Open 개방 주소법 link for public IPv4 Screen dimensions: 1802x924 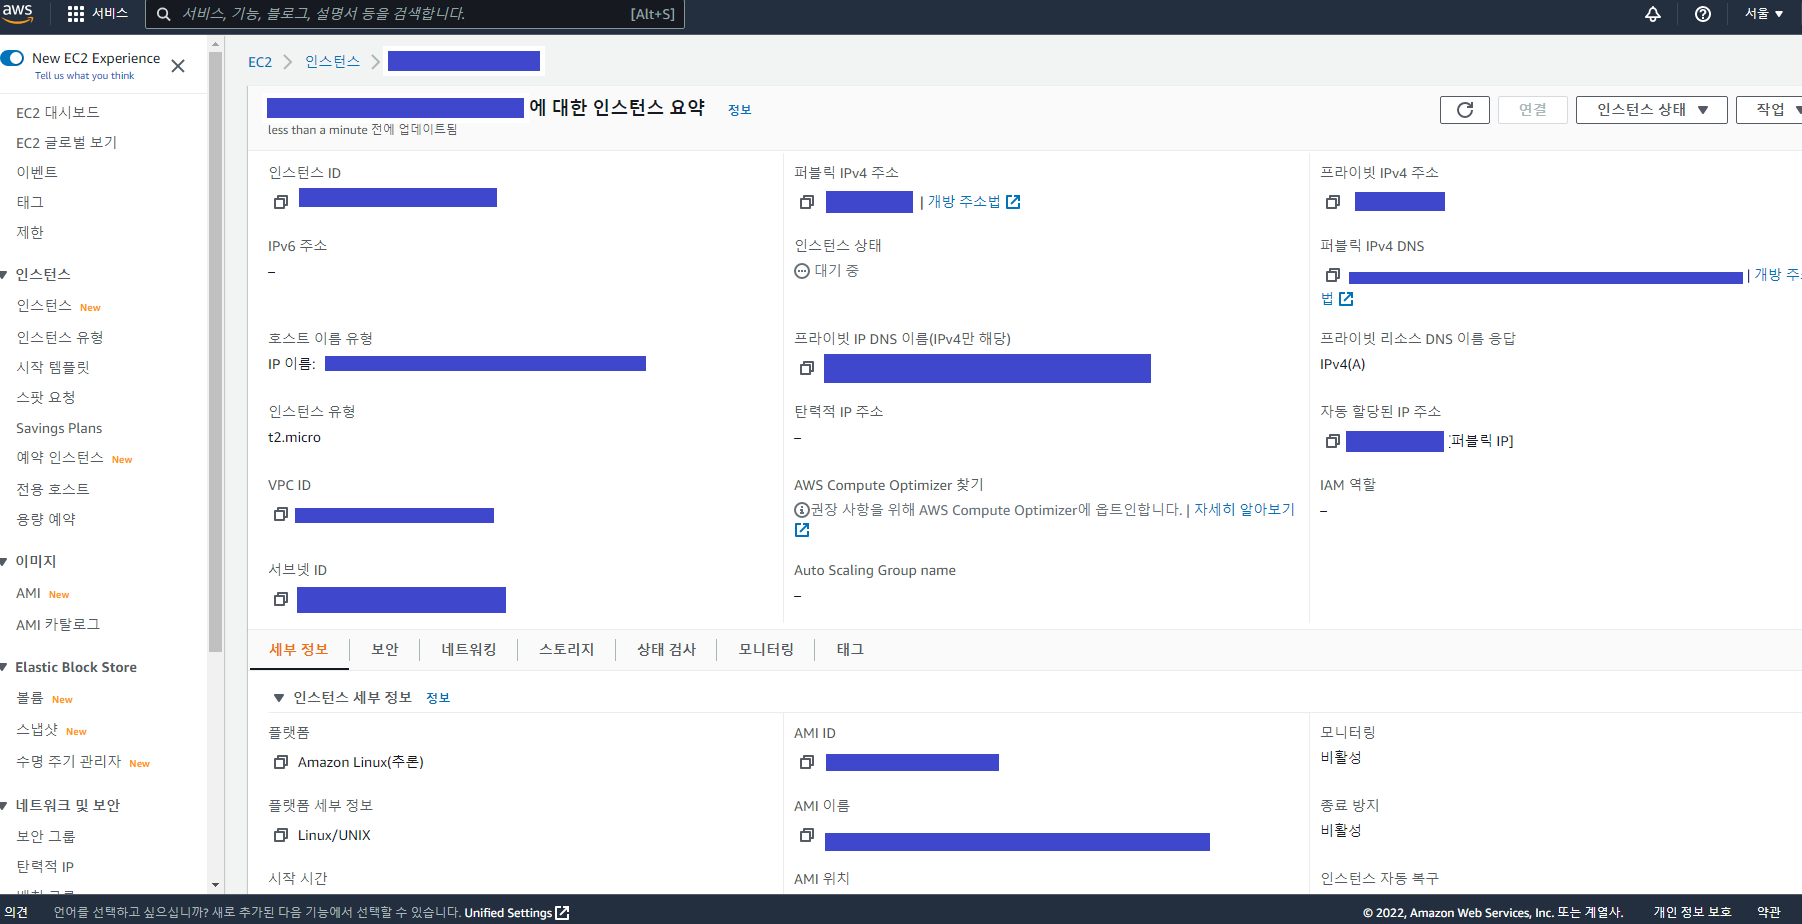pyautogui.click(x=964, y=202)
